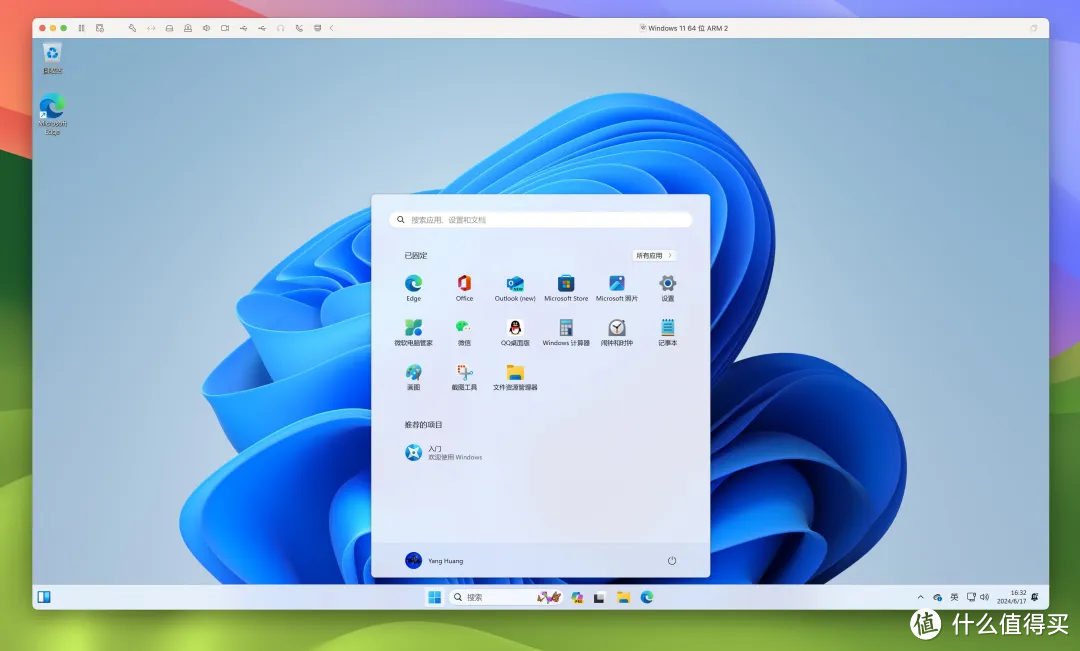The image size is (1080, 651).
Task: Open the 微信 app
Action: pyautogui.click(x=464, y=333)
